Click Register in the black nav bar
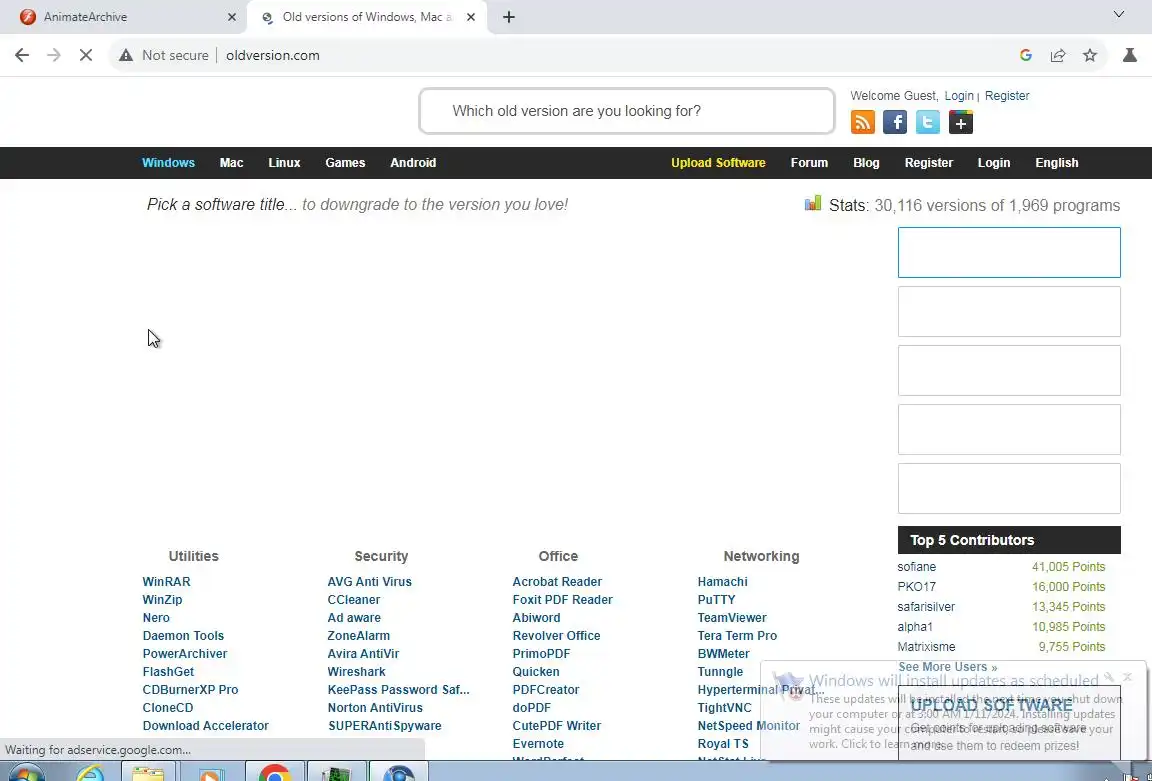 click(x=929, y=163)
